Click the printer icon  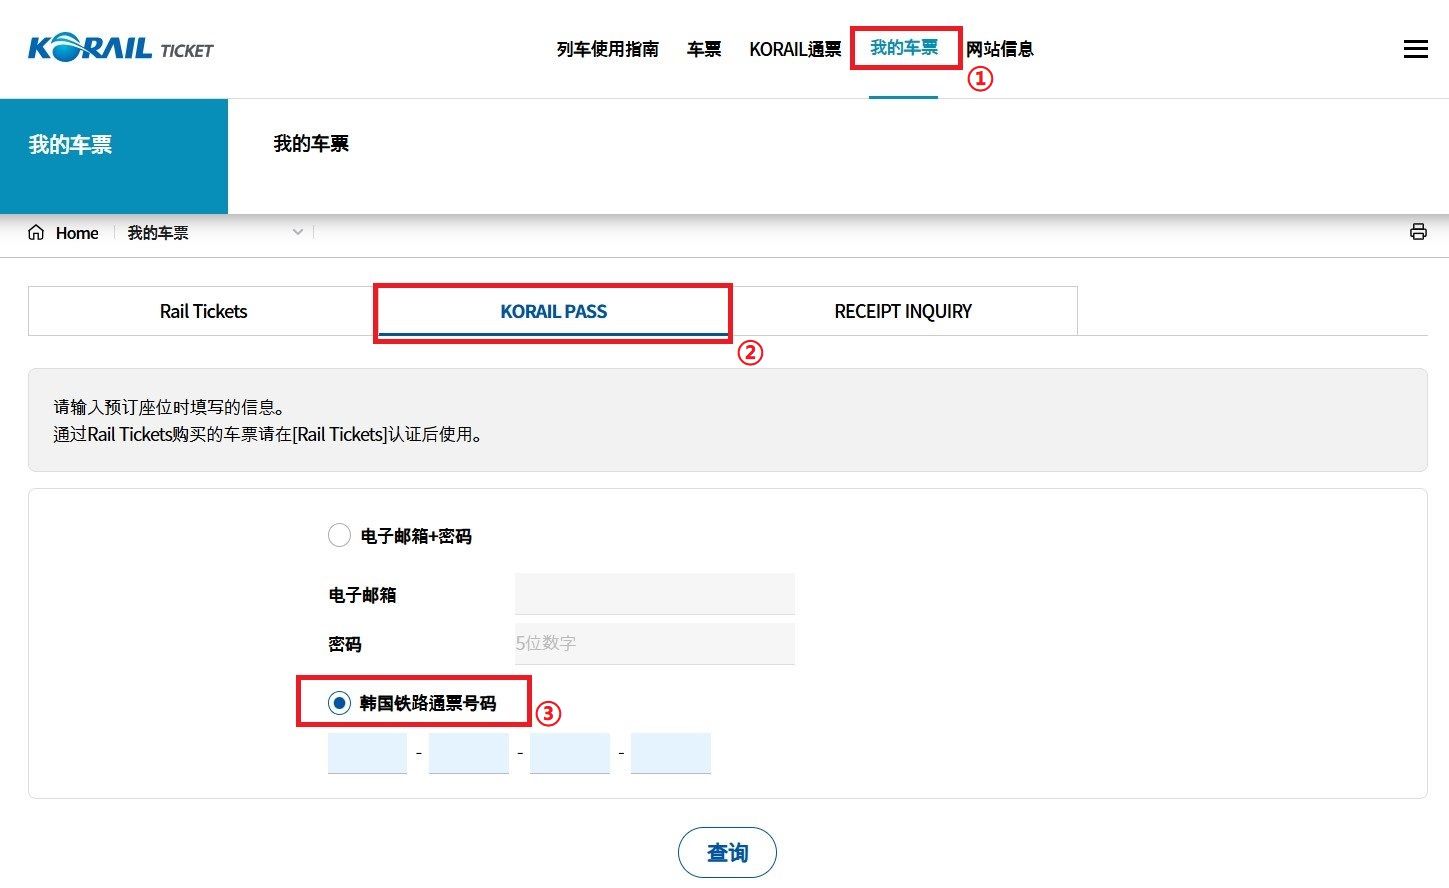pos(1417,232)
